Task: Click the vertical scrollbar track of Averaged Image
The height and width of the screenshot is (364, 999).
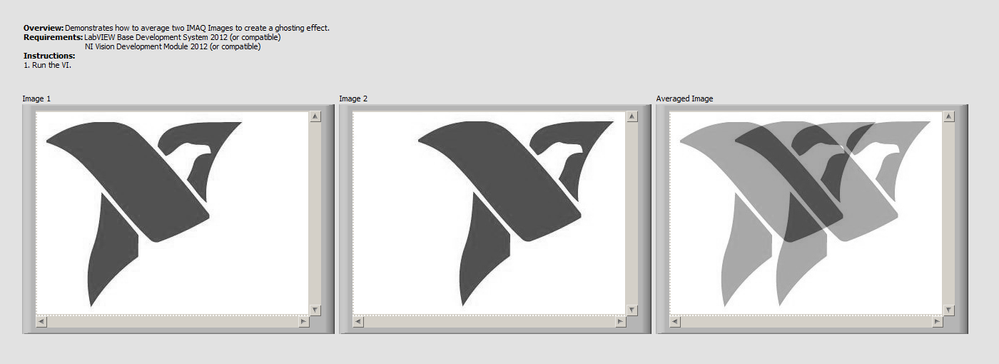Action: point(948,213)
